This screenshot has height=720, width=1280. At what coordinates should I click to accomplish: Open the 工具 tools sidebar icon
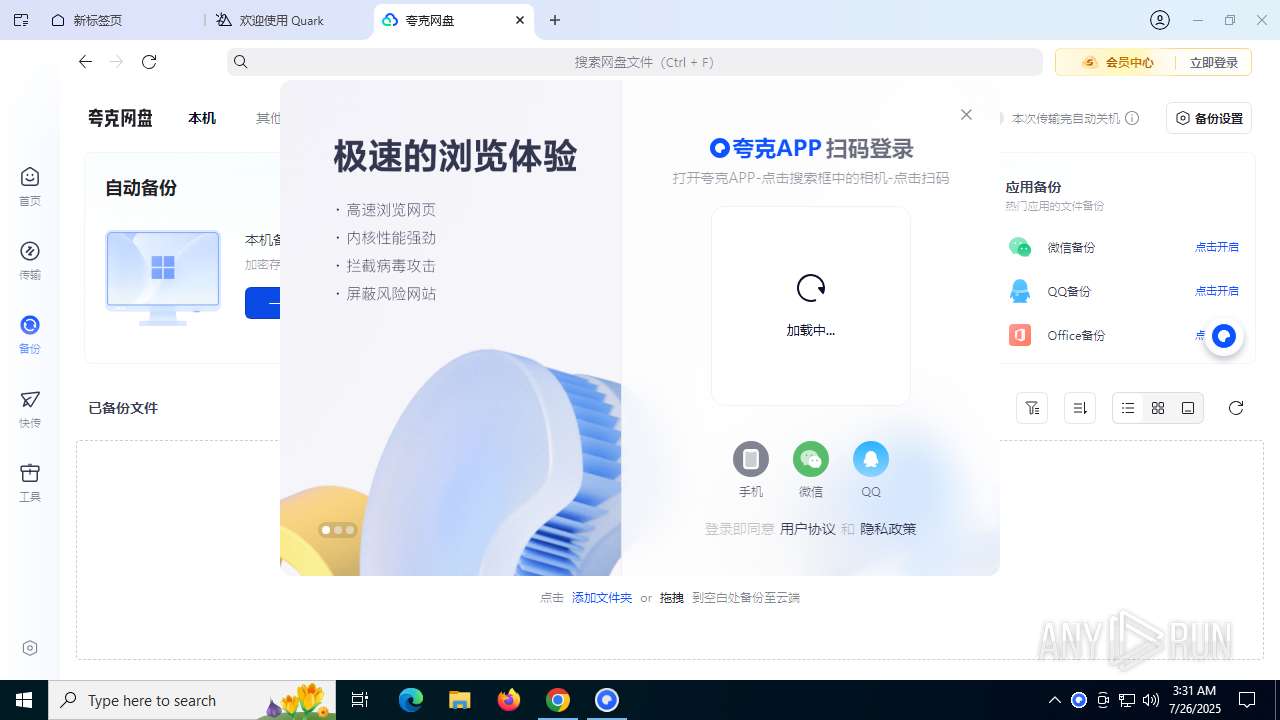[30, 482]
